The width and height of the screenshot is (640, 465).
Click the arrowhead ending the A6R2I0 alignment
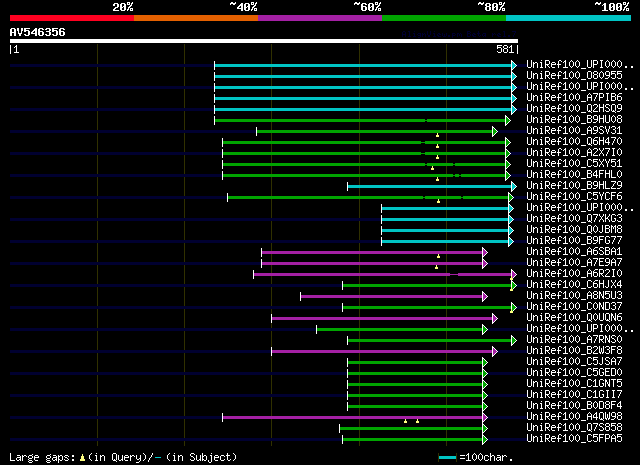pos(514,274)
